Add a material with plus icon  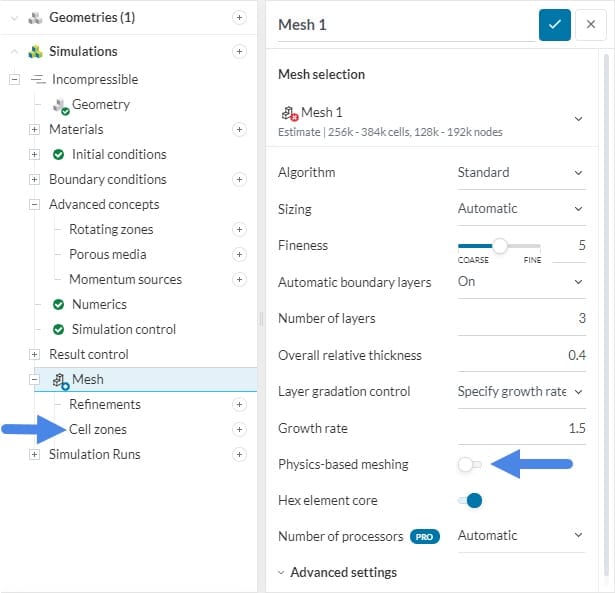(x=238, y=129)
